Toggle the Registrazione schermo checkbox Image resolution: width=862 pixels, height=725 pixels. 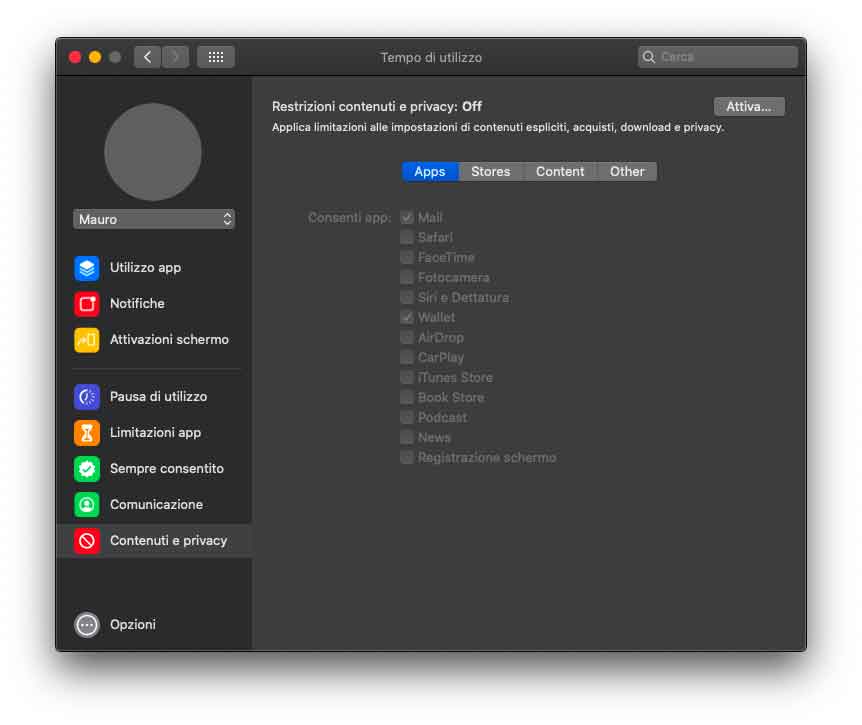[407, 458]
